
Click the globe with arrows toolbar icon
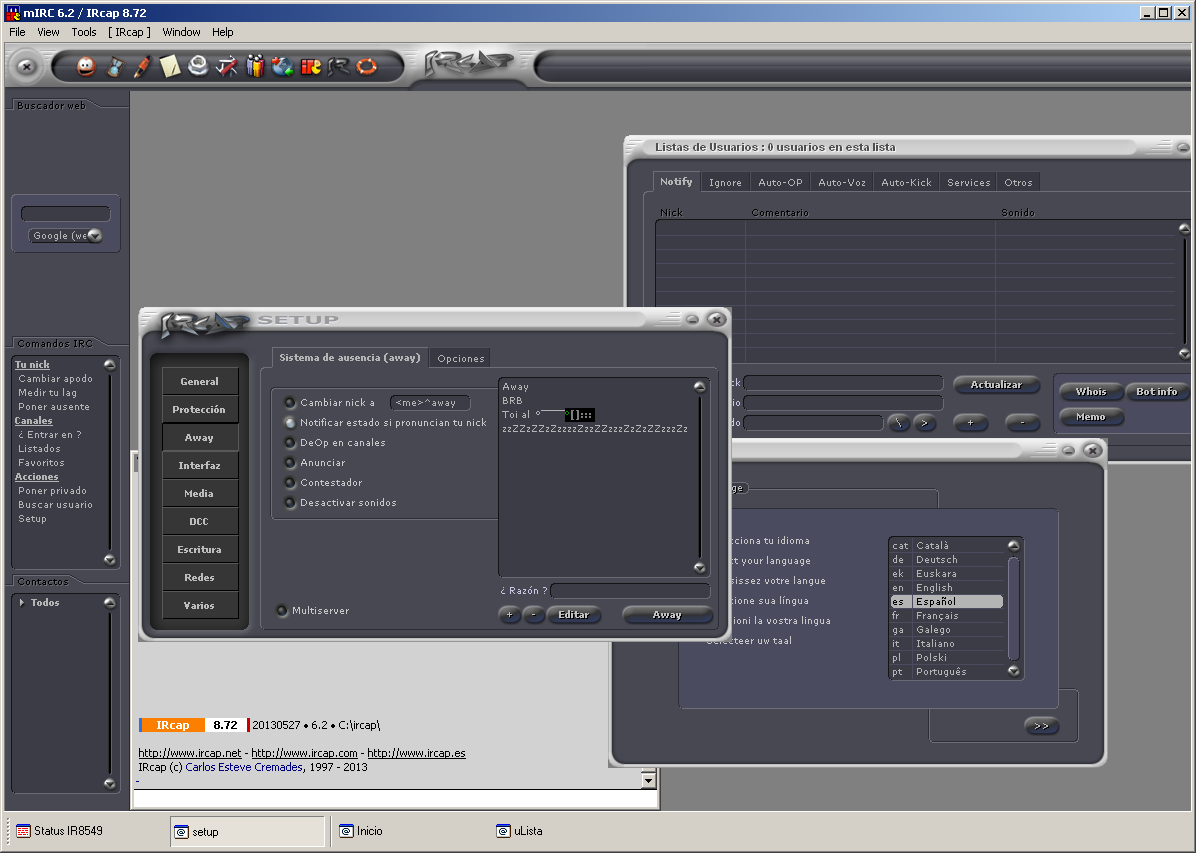coord(283,67)
